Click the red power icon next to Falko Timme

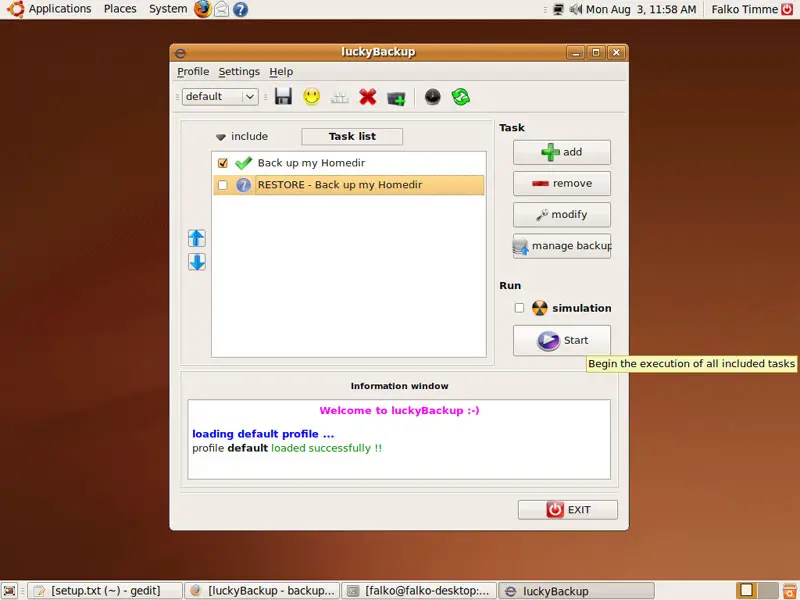[788, 9]
